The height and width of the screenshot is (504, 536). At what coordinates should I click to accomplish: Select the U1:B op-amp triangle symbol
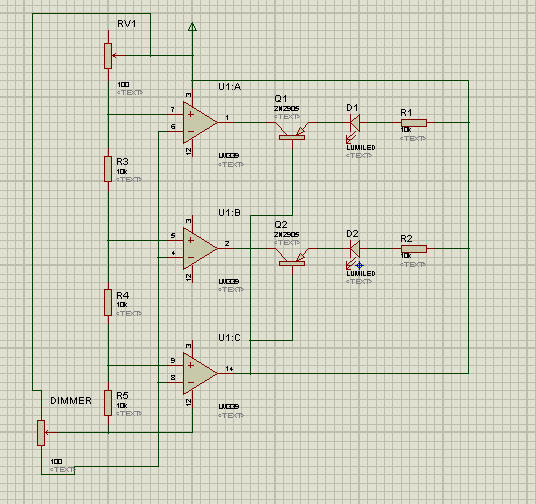pyautogui.click(x=200, y=249)
